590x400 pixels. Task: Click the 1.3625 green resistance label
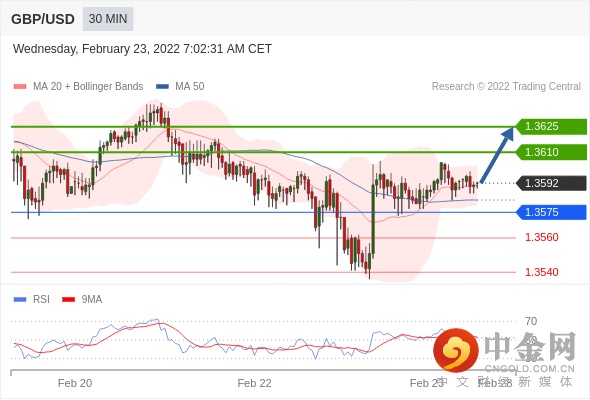[551, 126]
